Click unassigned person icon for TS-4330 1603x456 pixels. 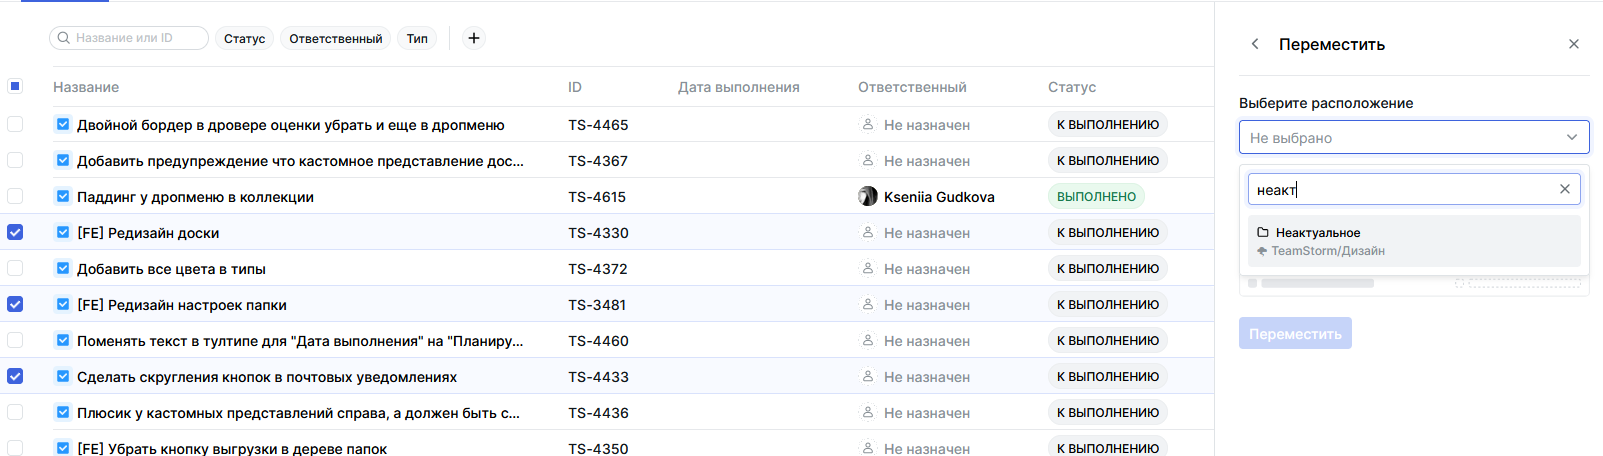(868, 233)
